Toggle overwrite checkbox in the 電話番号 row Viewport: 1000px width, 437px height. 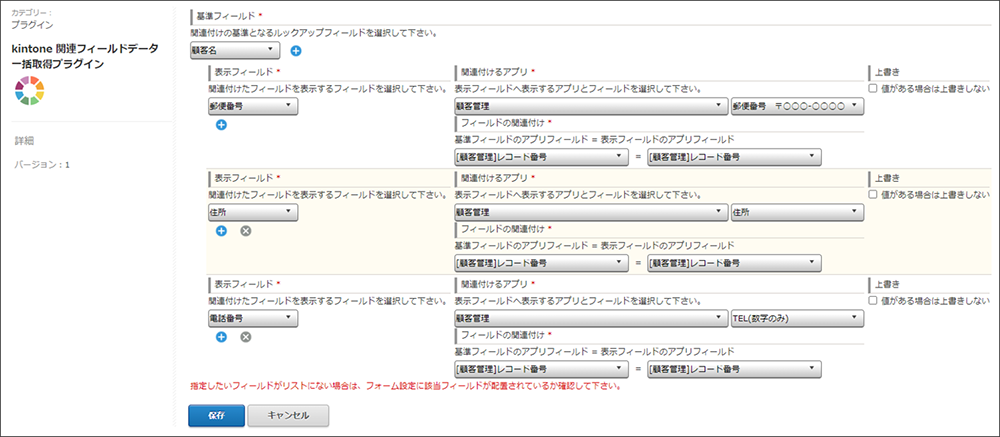click(873, 300)
